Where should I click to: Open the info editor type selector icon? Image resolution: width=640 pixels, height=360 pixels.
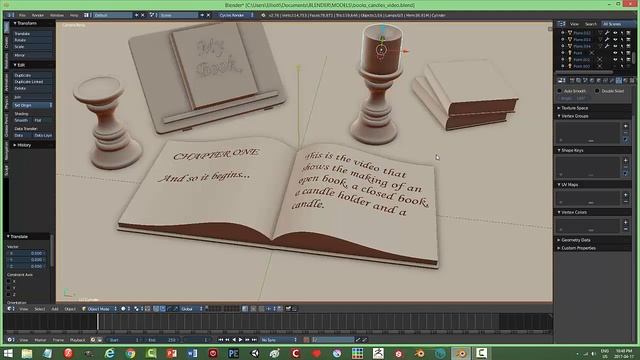[11, 15]
